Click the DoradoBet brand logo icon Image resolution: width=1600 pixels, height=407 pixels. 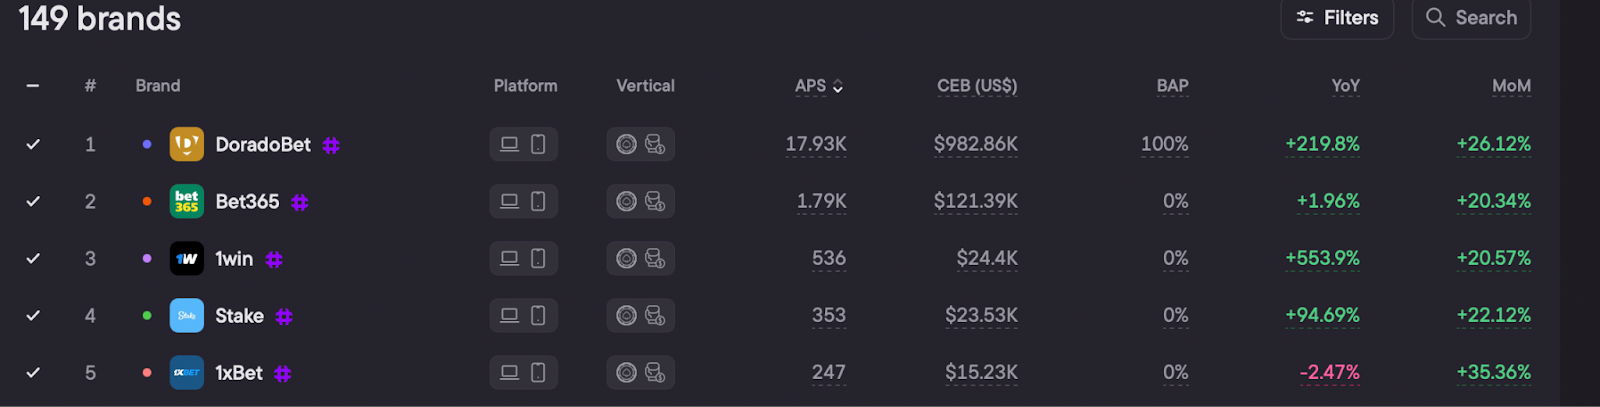pos(187,144)
